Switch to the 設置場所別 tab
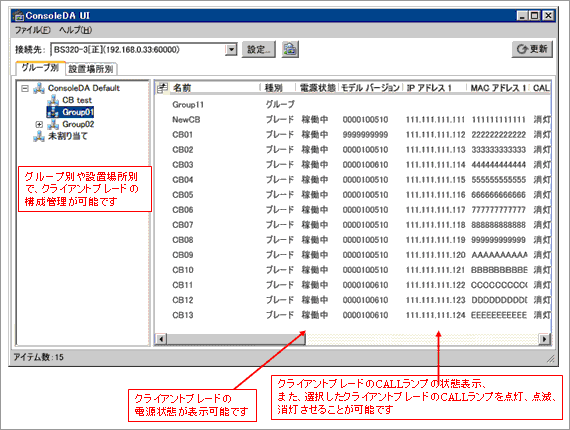The height and width of the screenshot is (430, 570). click(91, 69)
